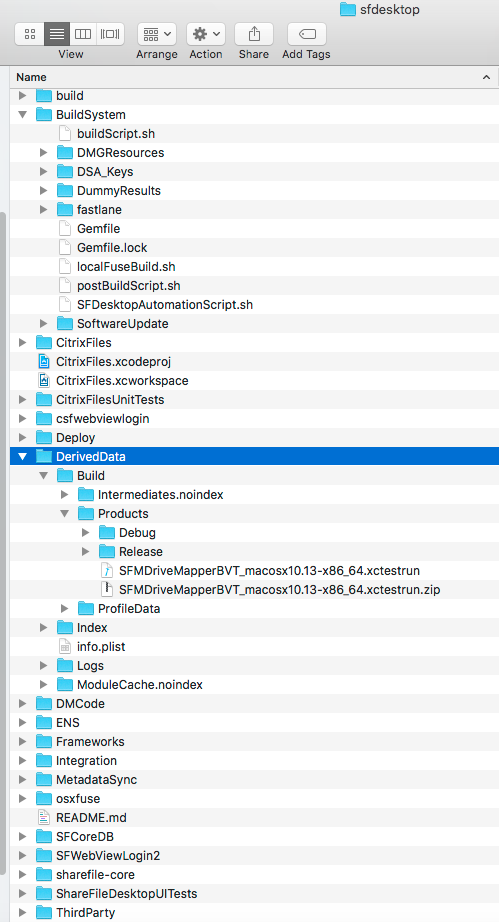Expand the build folder

point(22,95)
